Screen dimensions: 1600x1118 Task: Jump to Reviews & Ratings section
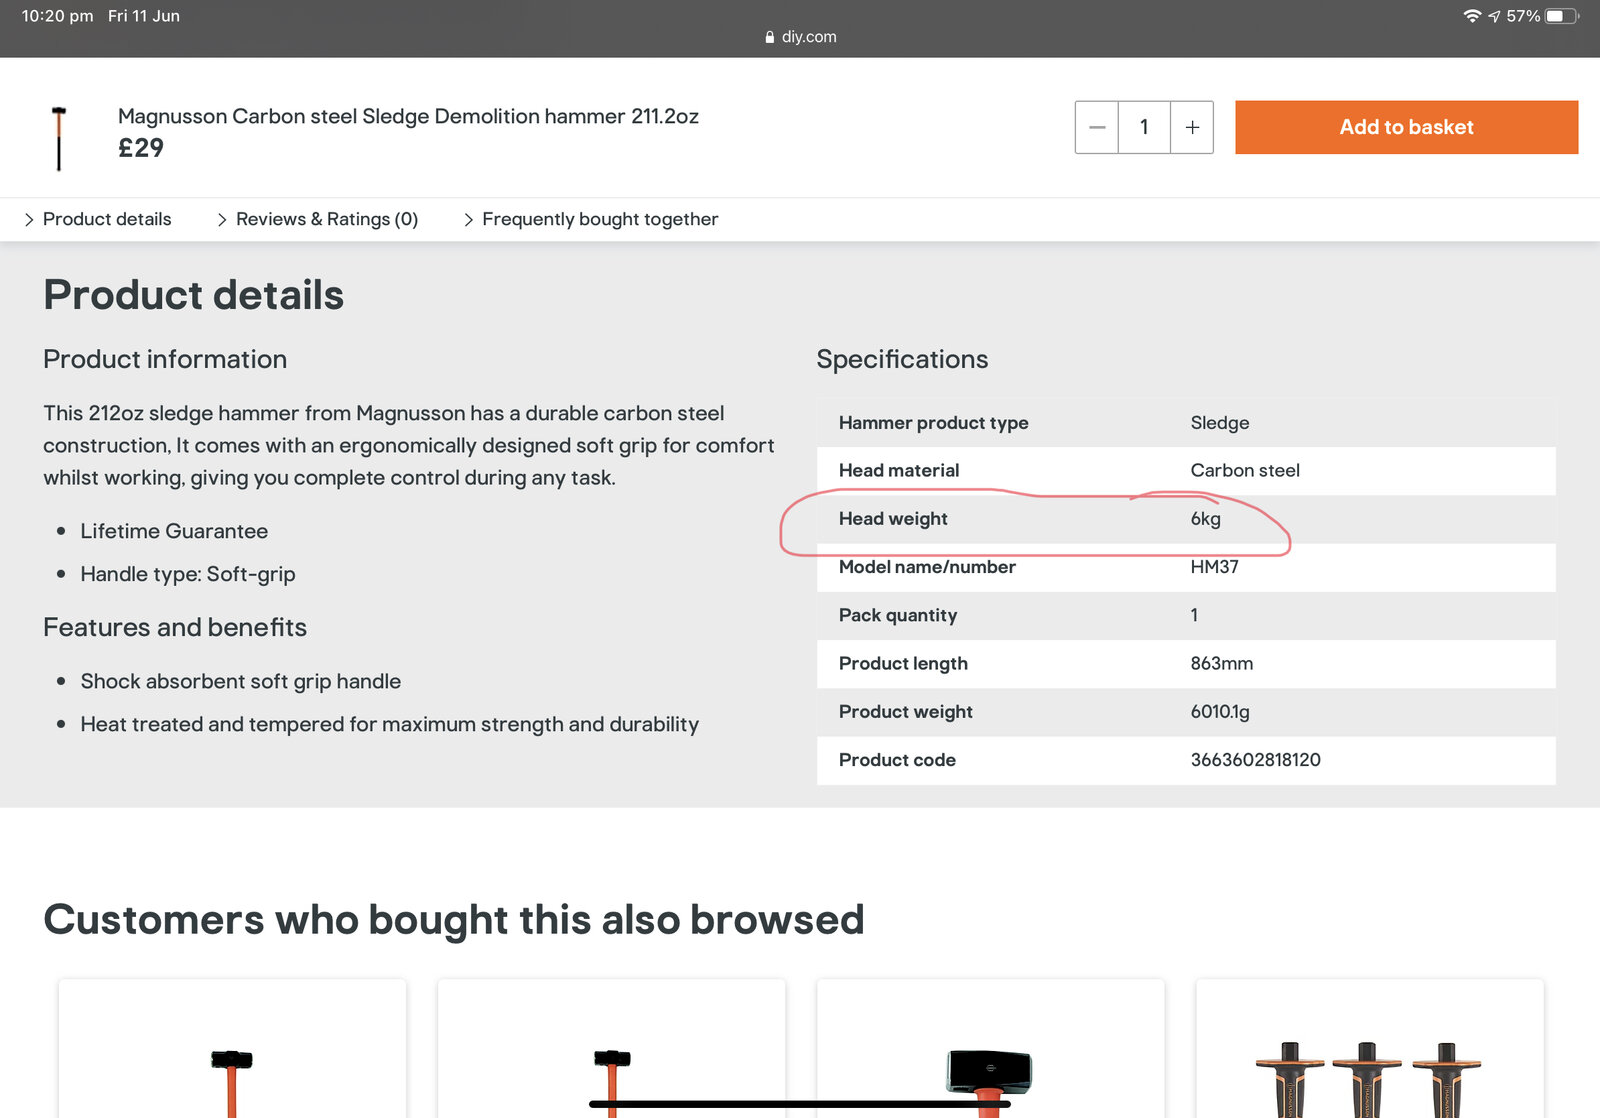tap(326, 219)
